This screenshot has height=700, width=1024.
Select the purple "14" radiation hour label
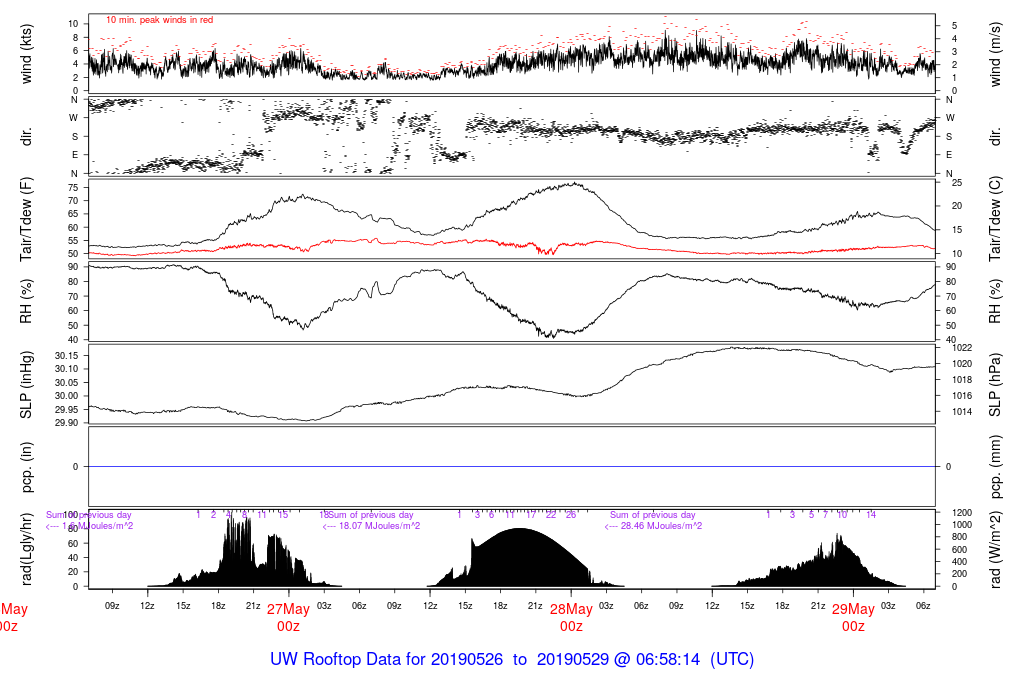pyautogui.click(x=871, y=515)
